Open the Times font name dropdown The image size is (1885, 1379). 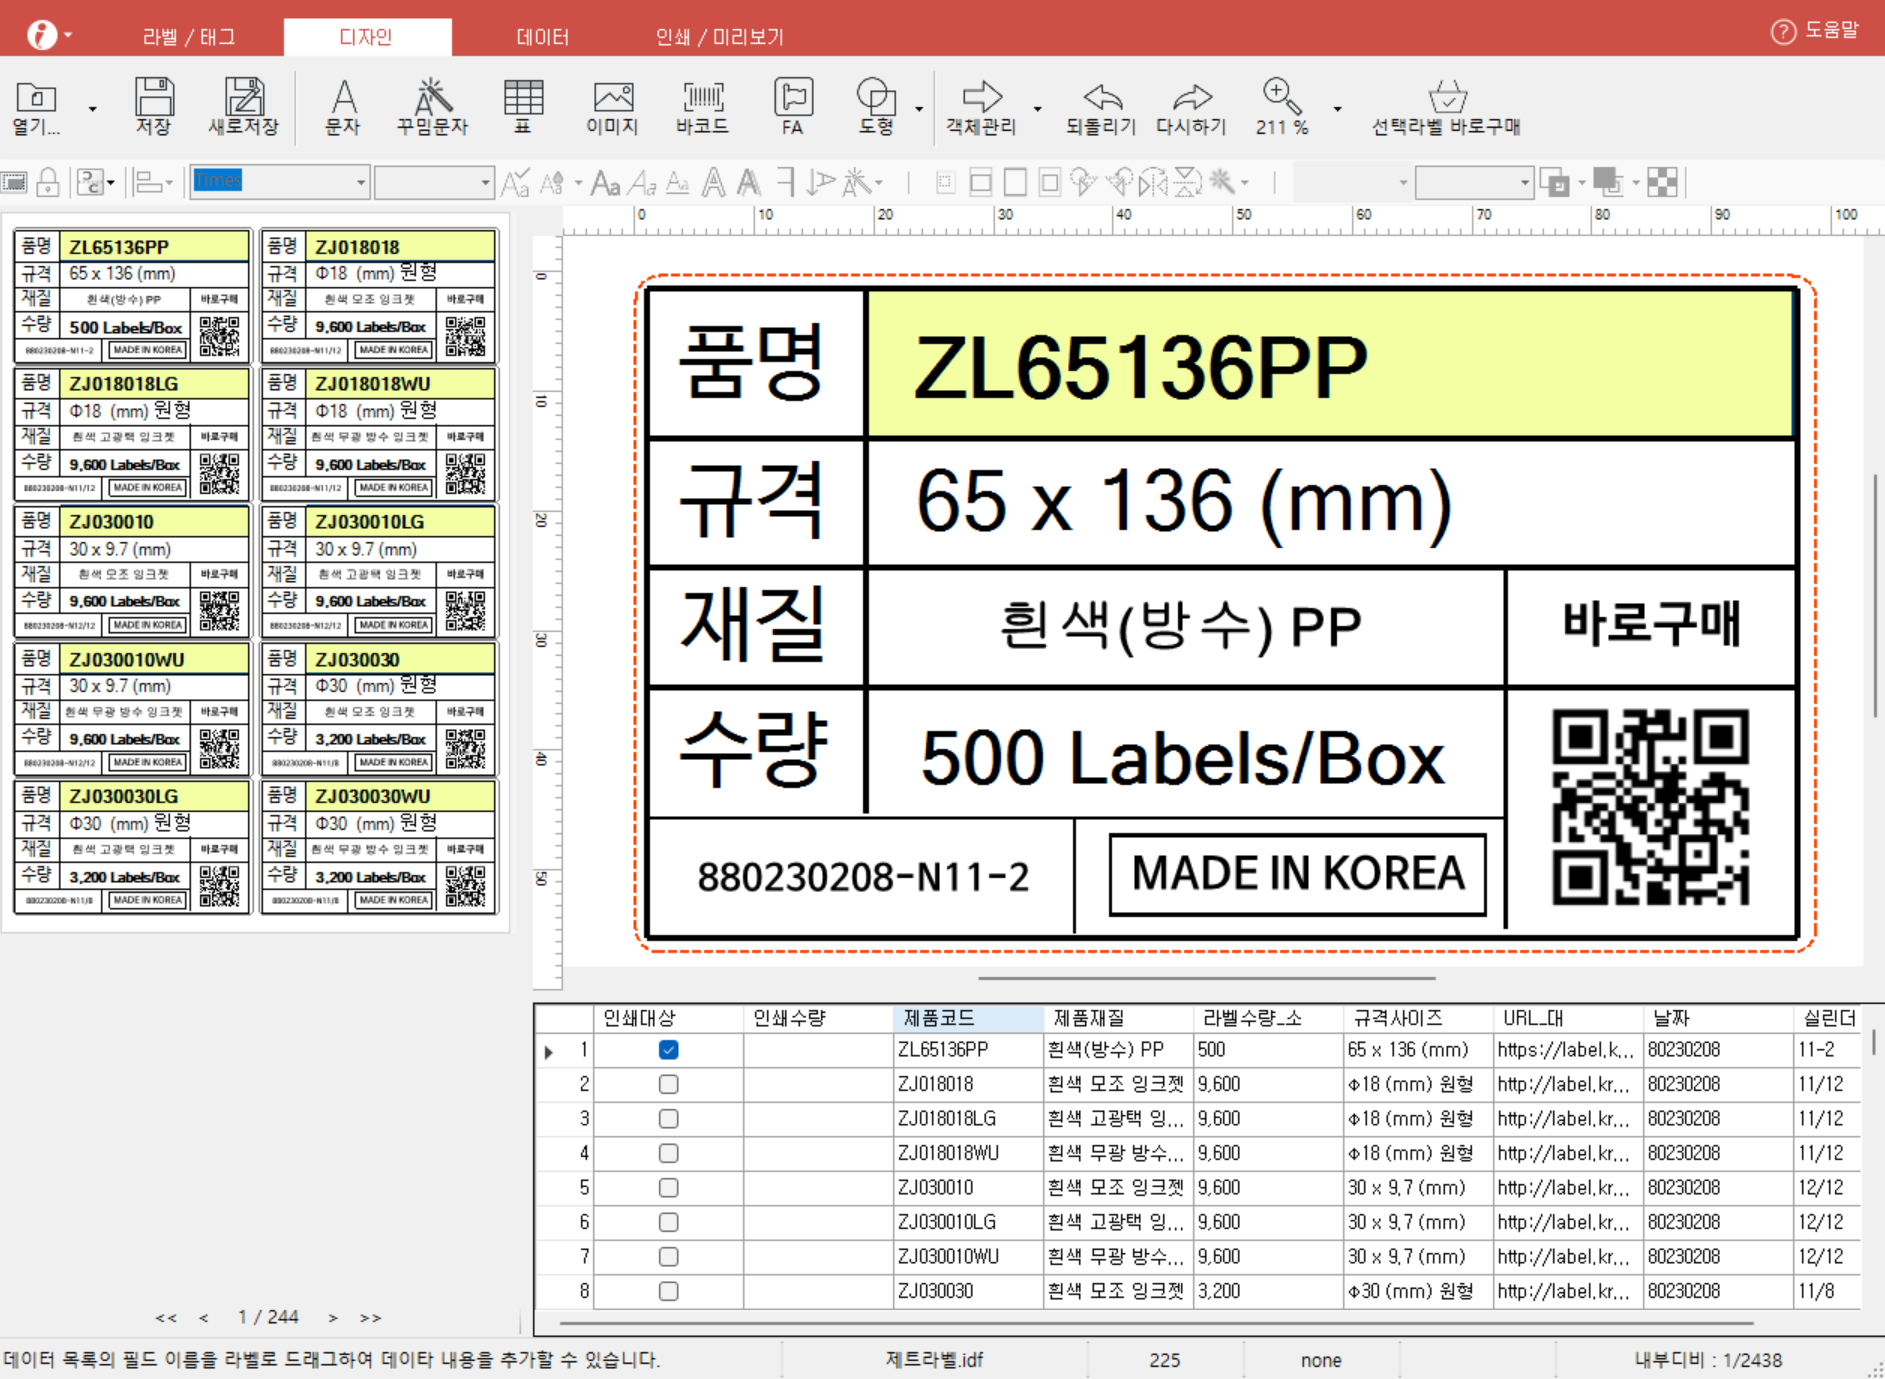(x=361, y=182)
